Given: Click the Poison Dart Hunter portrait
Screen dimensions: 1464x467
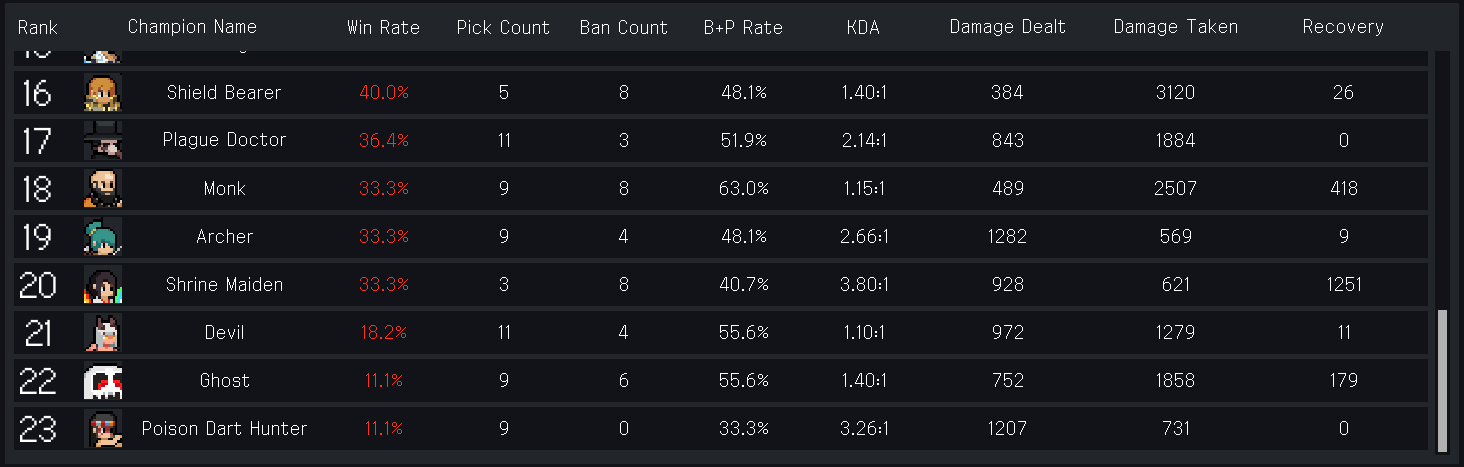Looking at the screenshot, I should tap(103, 428).
